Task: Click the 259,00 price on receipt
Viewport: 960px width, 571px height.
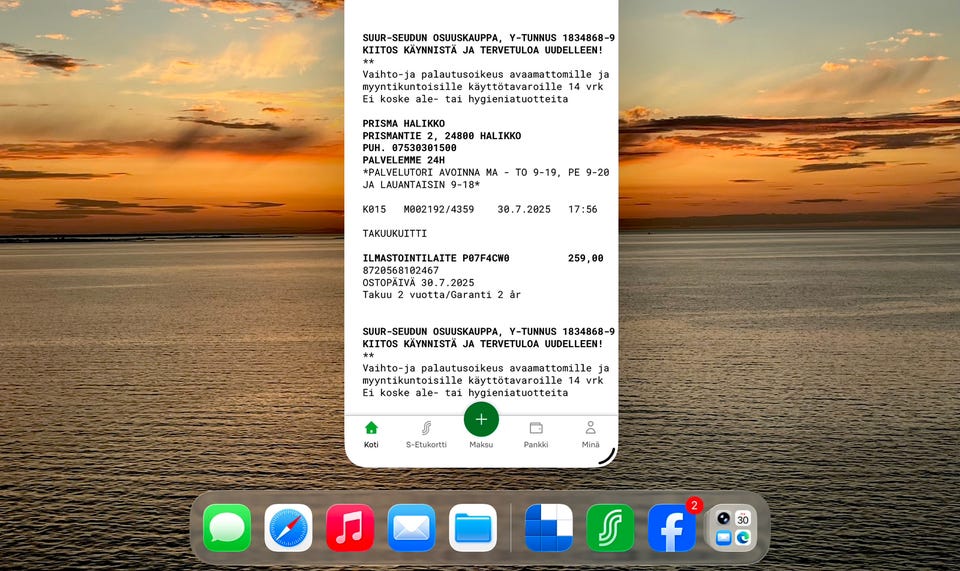Action: 585,258
